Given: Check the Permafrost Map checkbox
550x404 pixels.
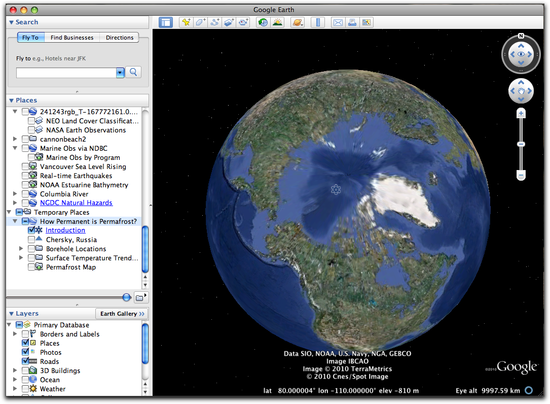Looking at the screenshot, I should click(31, 267).
